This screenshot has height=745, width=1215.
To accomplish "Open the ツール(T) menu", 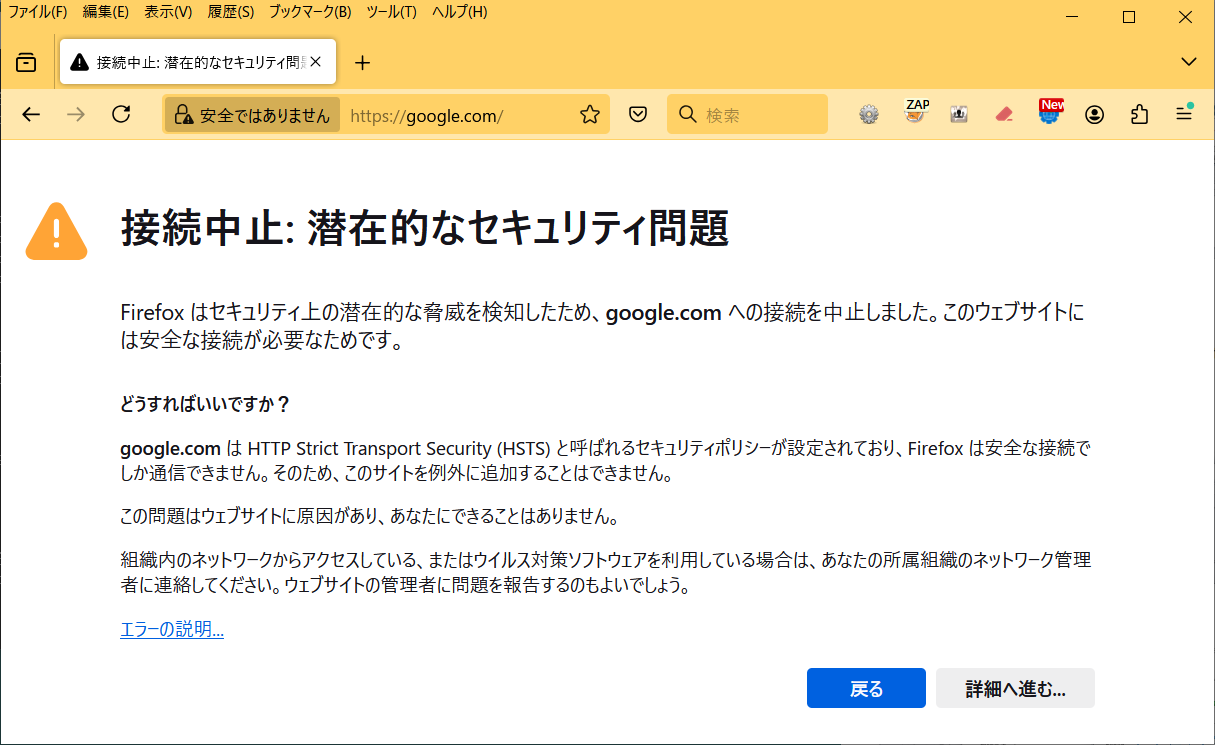I will (392, 12).
